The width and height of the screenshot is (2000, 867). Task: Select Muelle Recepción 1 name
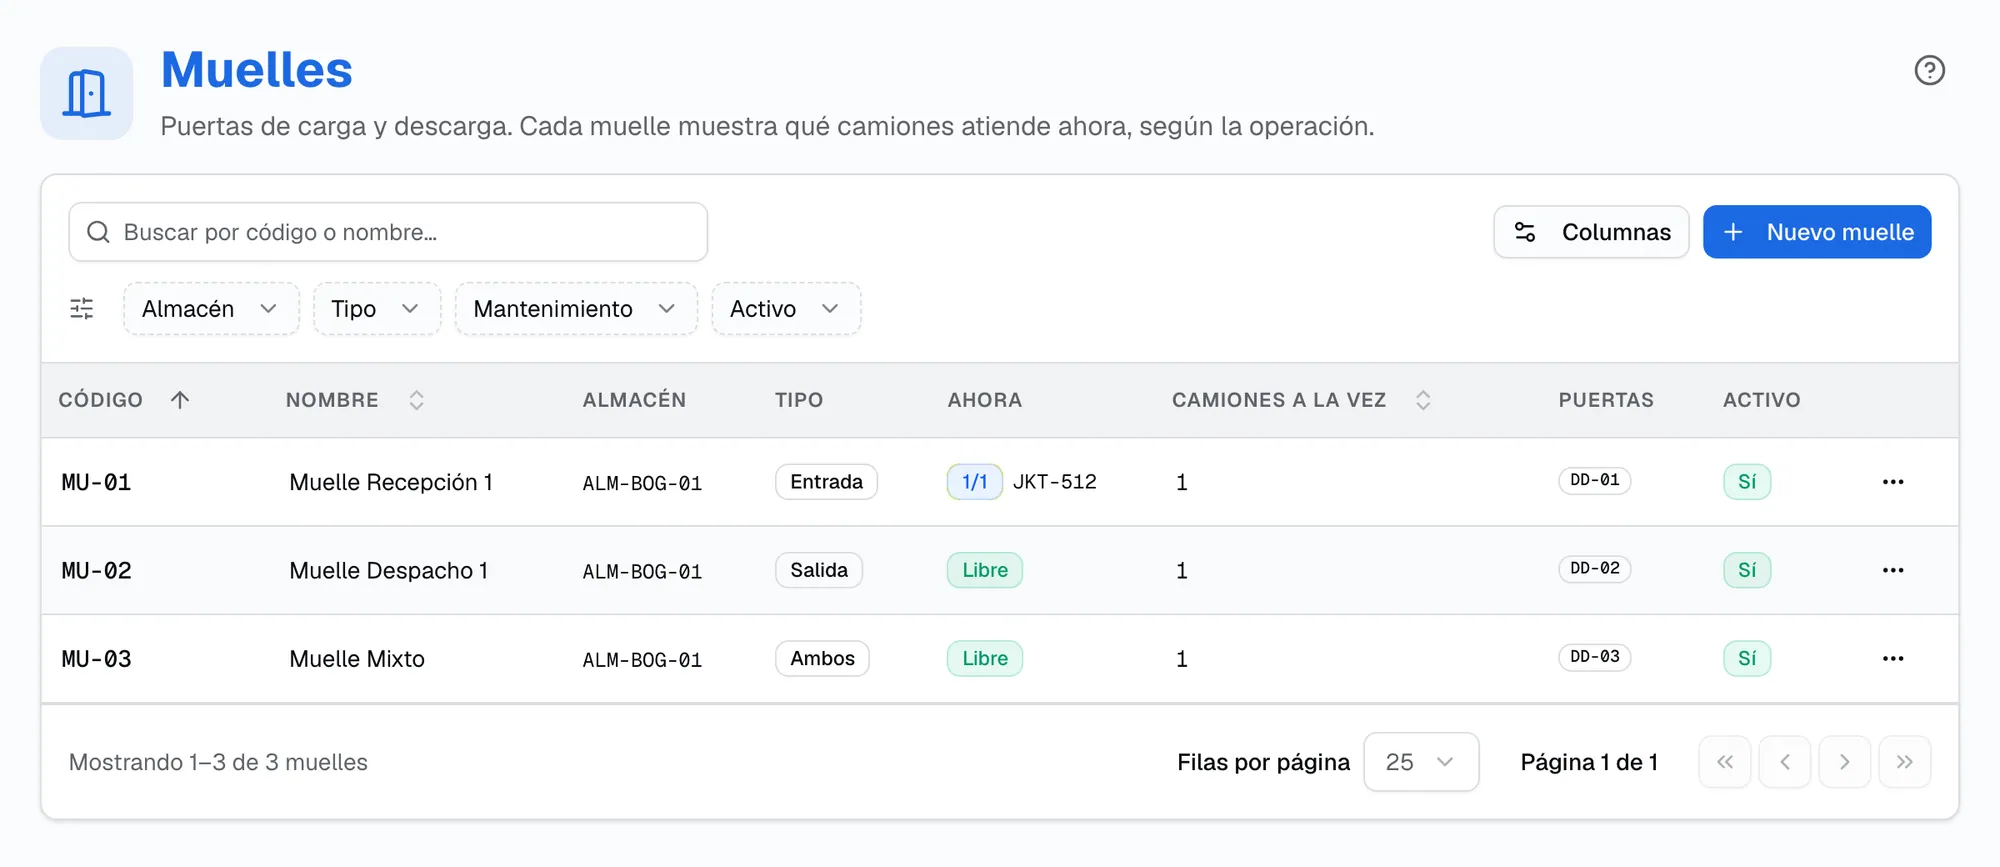(391, 482)
